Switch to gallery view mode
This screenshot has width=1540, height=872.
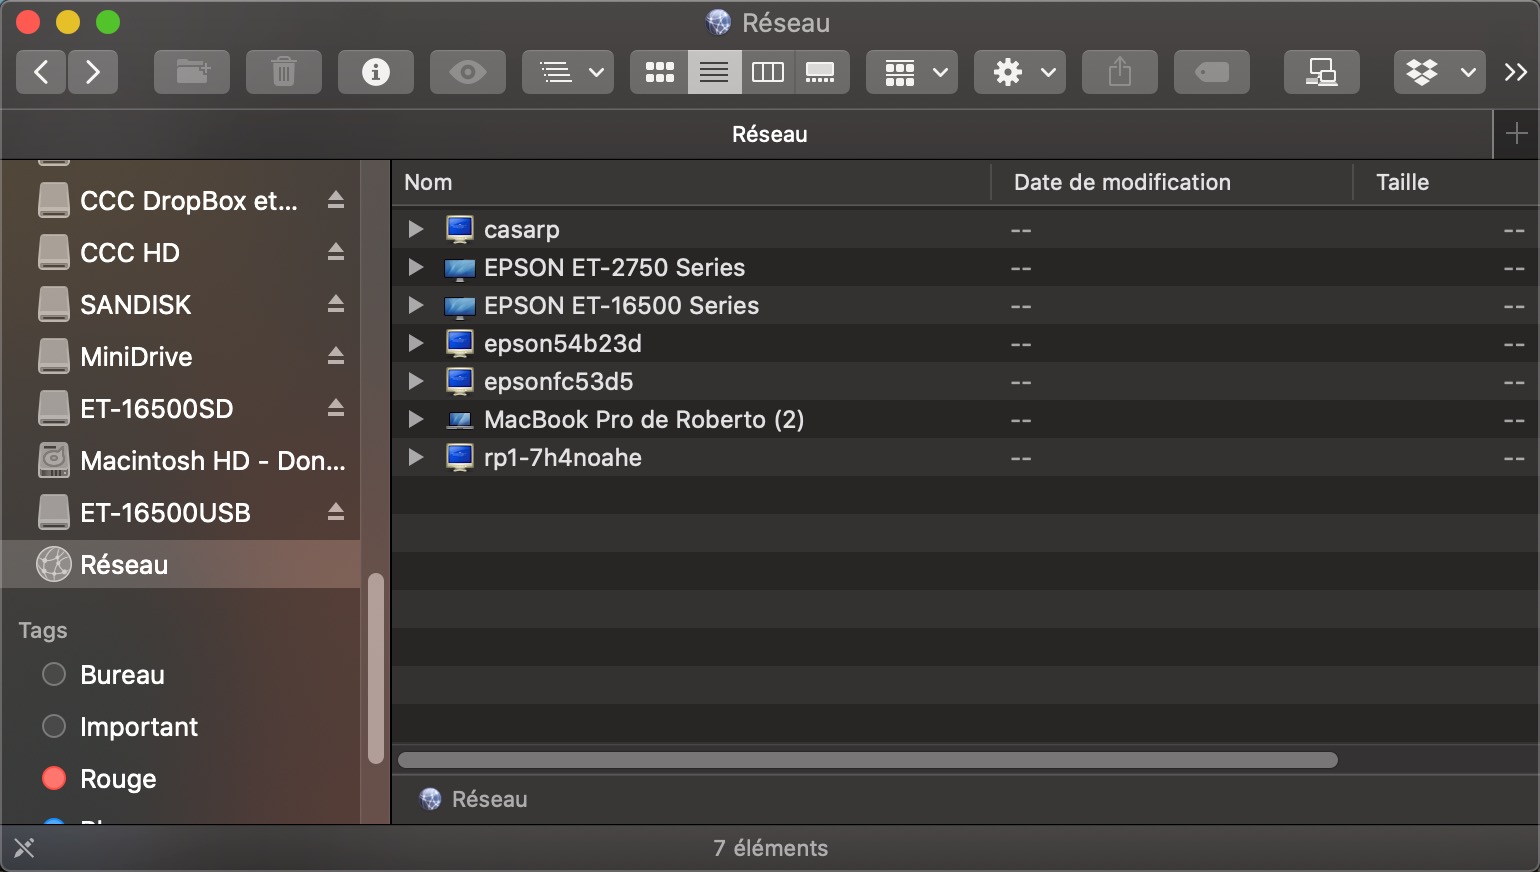[x=821, y=72]
